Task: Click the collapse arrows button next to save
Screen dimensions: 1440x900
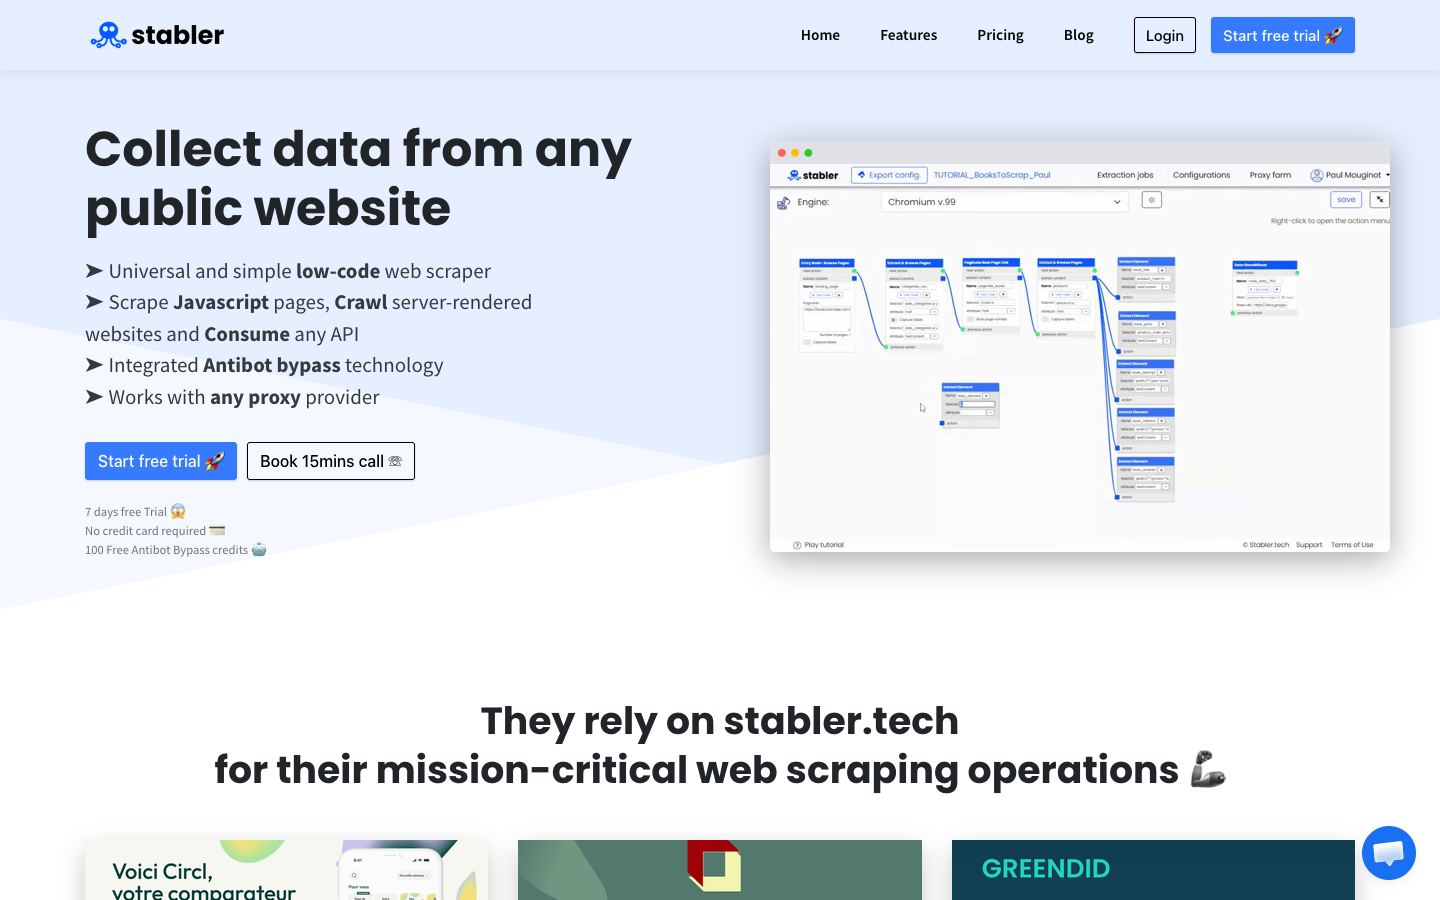Action: point(1379,200)
